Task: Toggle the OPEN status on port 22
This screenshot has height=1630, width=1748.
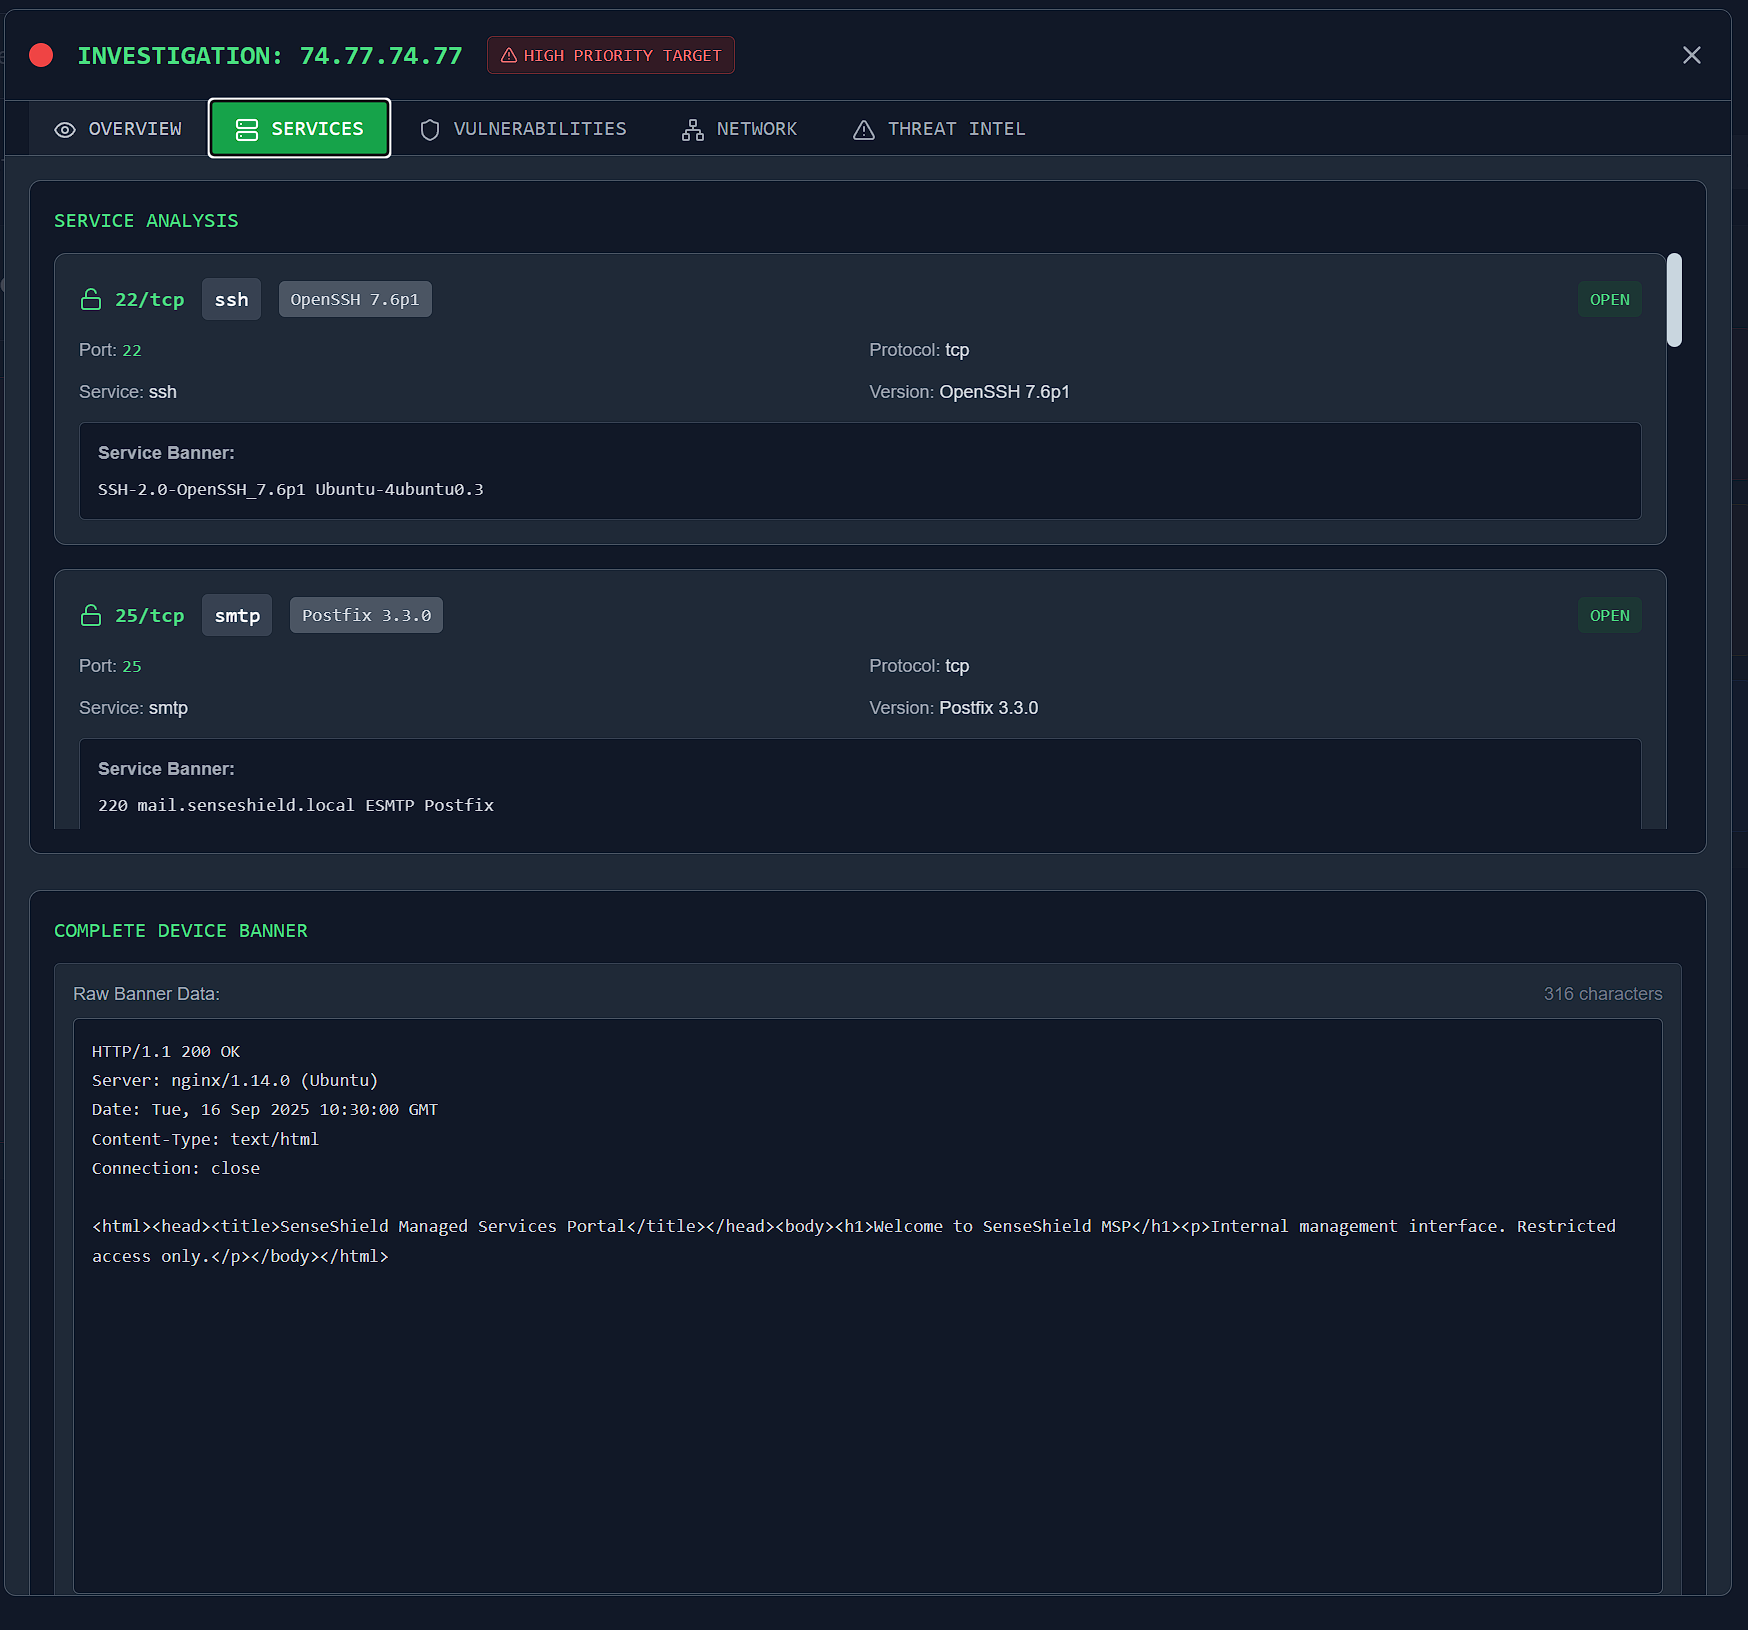Action: pyautogui.click(x=1609, y=298)
